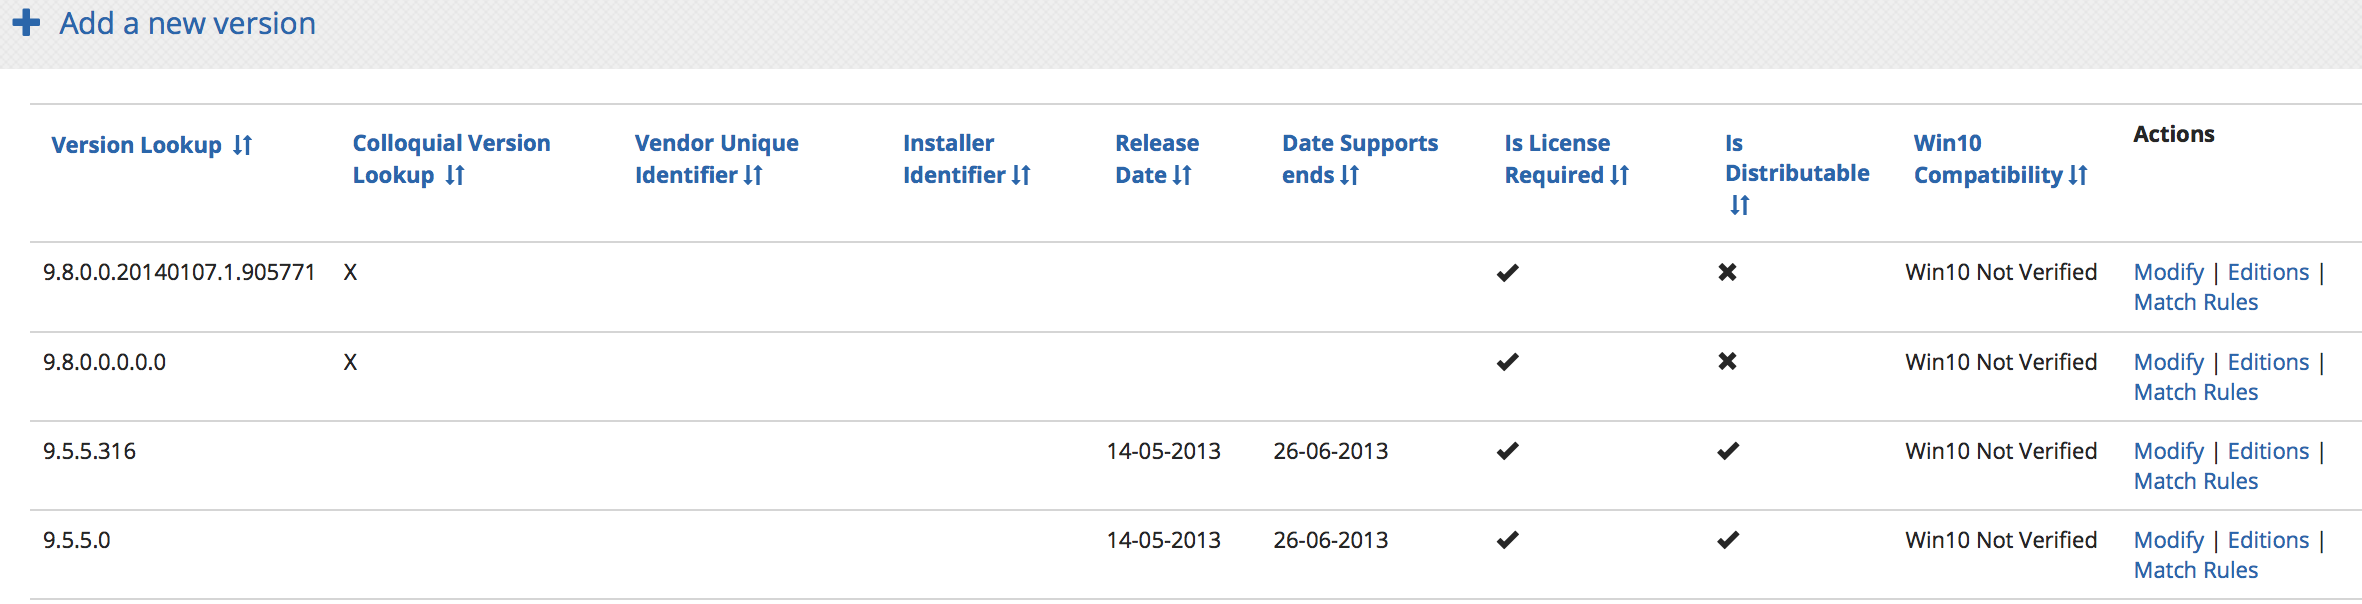
Task: Click the Date Supports ends sort icon
Action: click(1349, 176)
